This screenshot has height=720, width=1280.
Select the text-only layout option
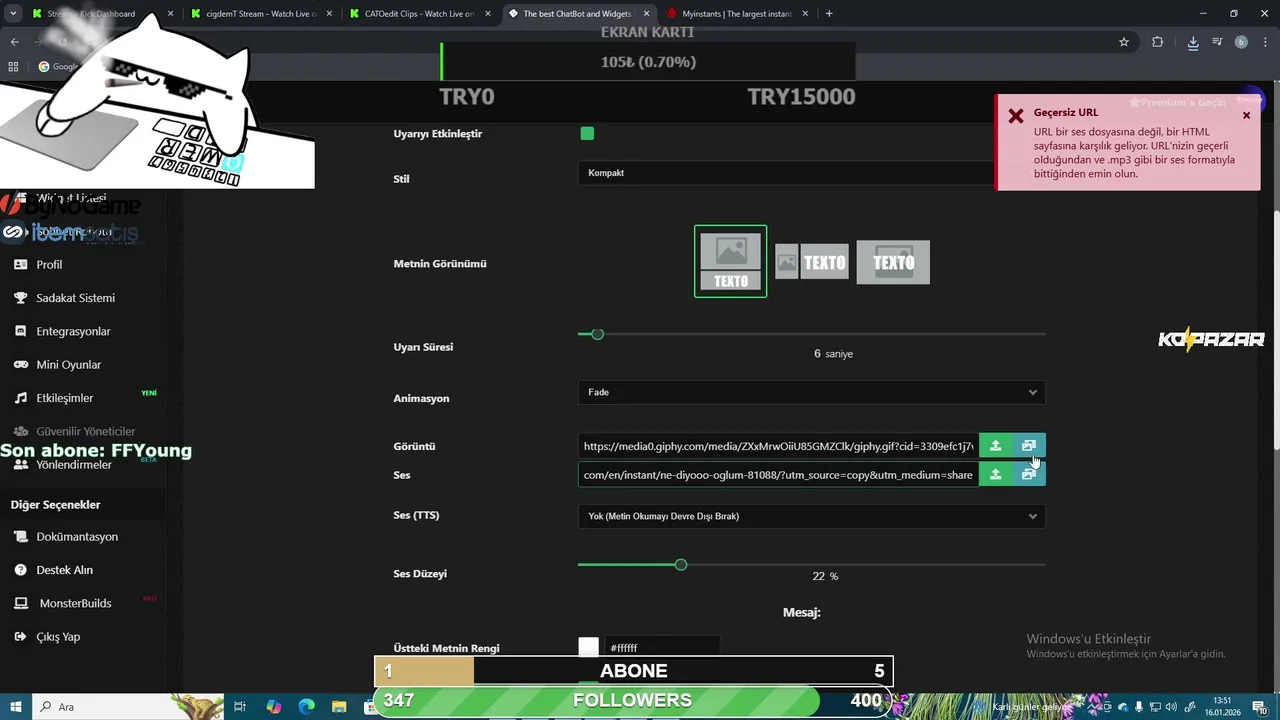[893, 262]
